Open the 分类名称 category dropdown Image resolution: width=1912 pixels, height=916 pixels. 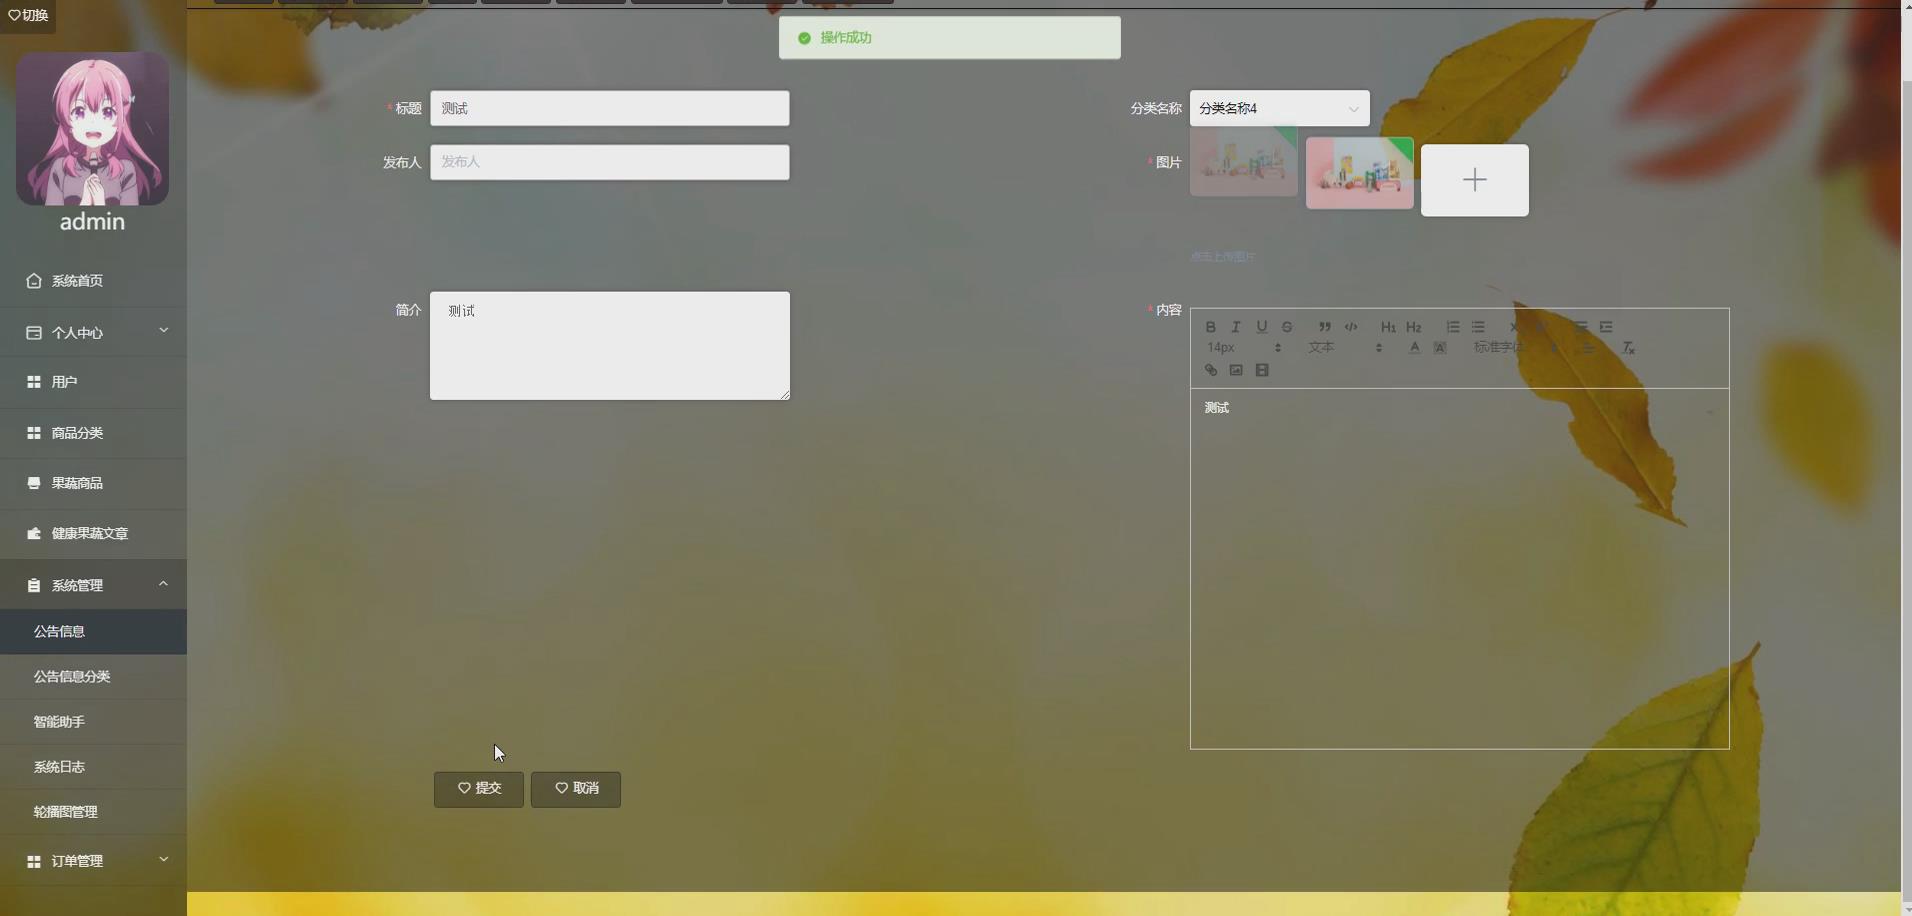coord(1279,108)
